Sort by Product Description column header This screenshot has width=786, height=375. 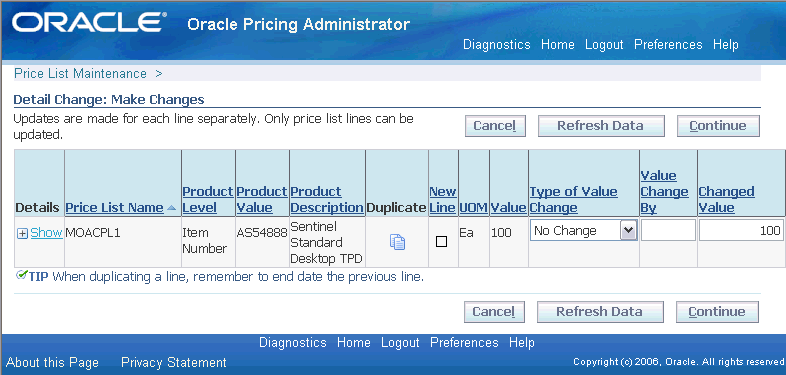(x=327, y=200)
